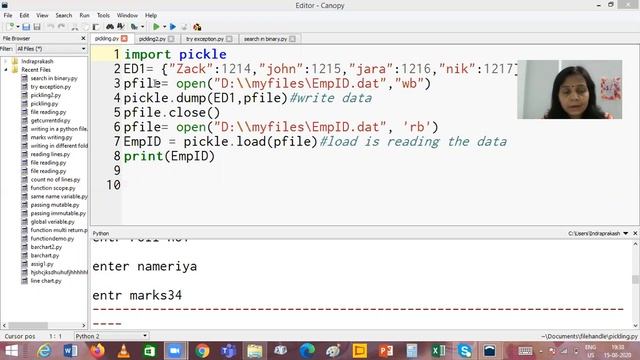This screenshot has height=360, width=640.
Task: Switch to the search in binary.py tab
Action: coord(265,39)
